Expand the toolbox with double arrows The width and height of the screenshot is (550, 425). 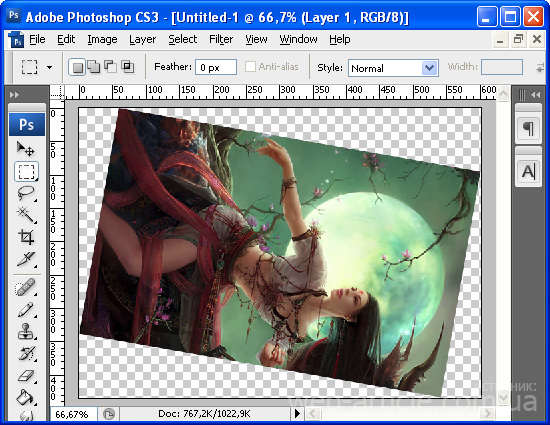[14, 95]
